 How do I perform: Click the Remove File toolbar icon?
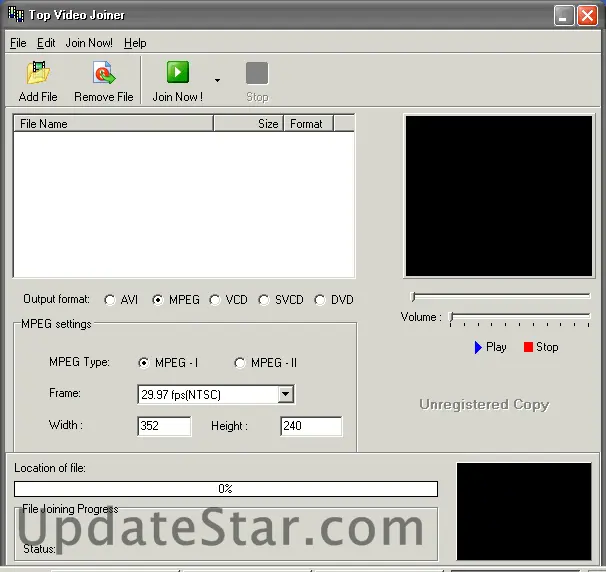(x=104, y=73)
